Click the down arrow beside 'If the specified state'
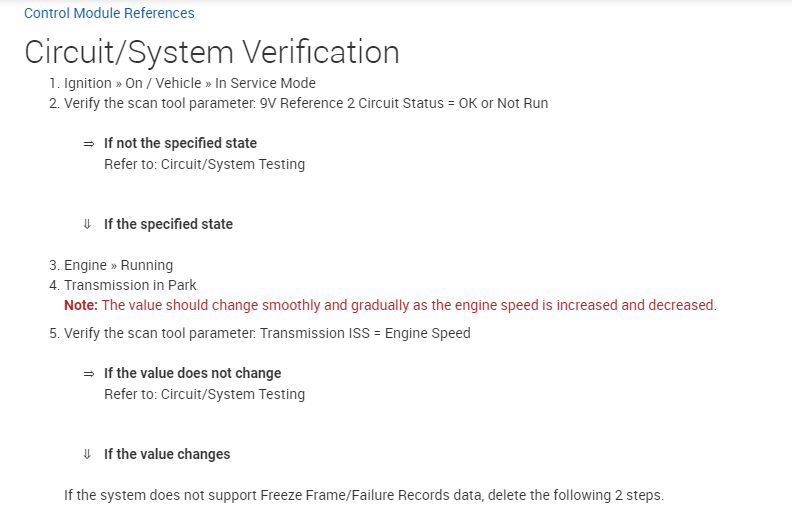Image resolution: width=792 pixels, height=508 pixels. [89, 225]
